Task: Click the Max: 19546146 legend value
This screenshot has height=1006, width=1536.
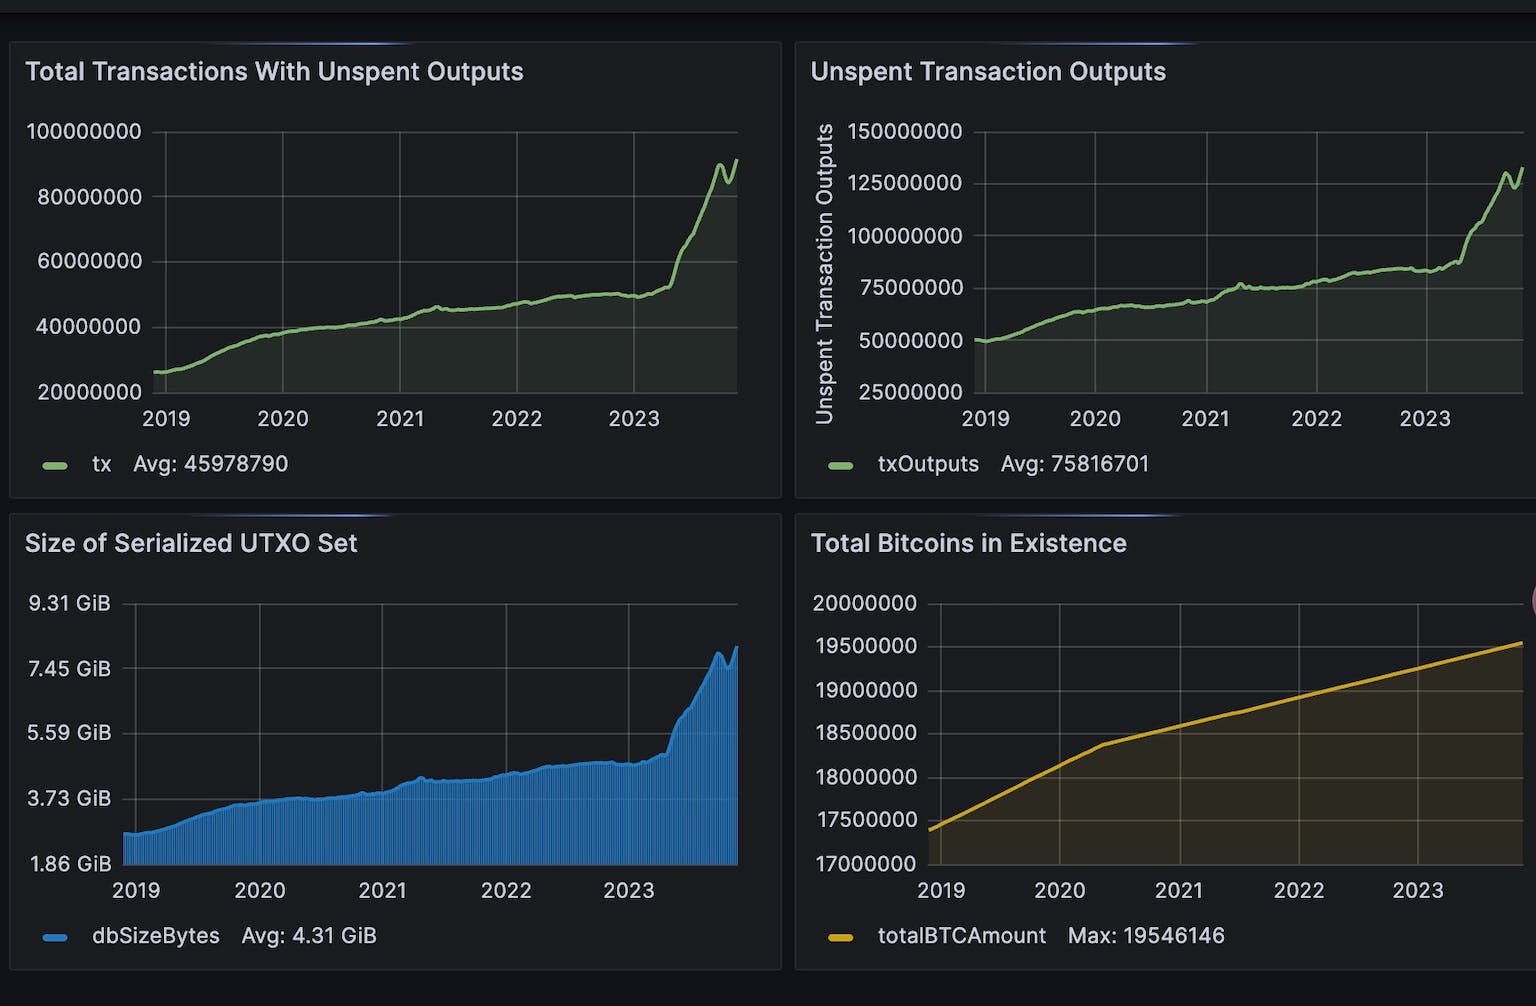Action: [1146, 936]
